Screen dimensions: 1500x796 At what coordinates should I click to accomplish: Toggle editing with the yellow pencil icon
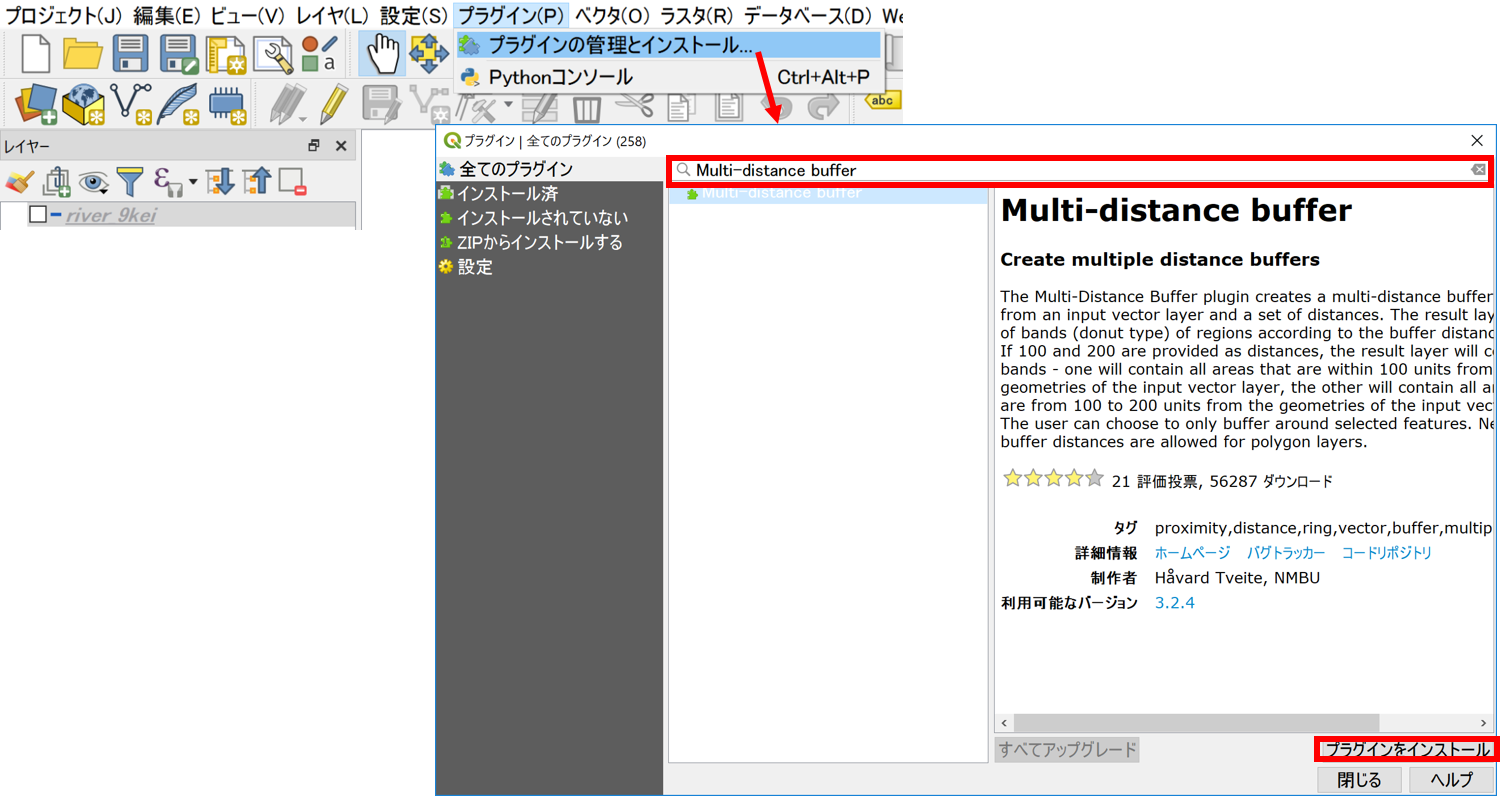pos(334,103)
